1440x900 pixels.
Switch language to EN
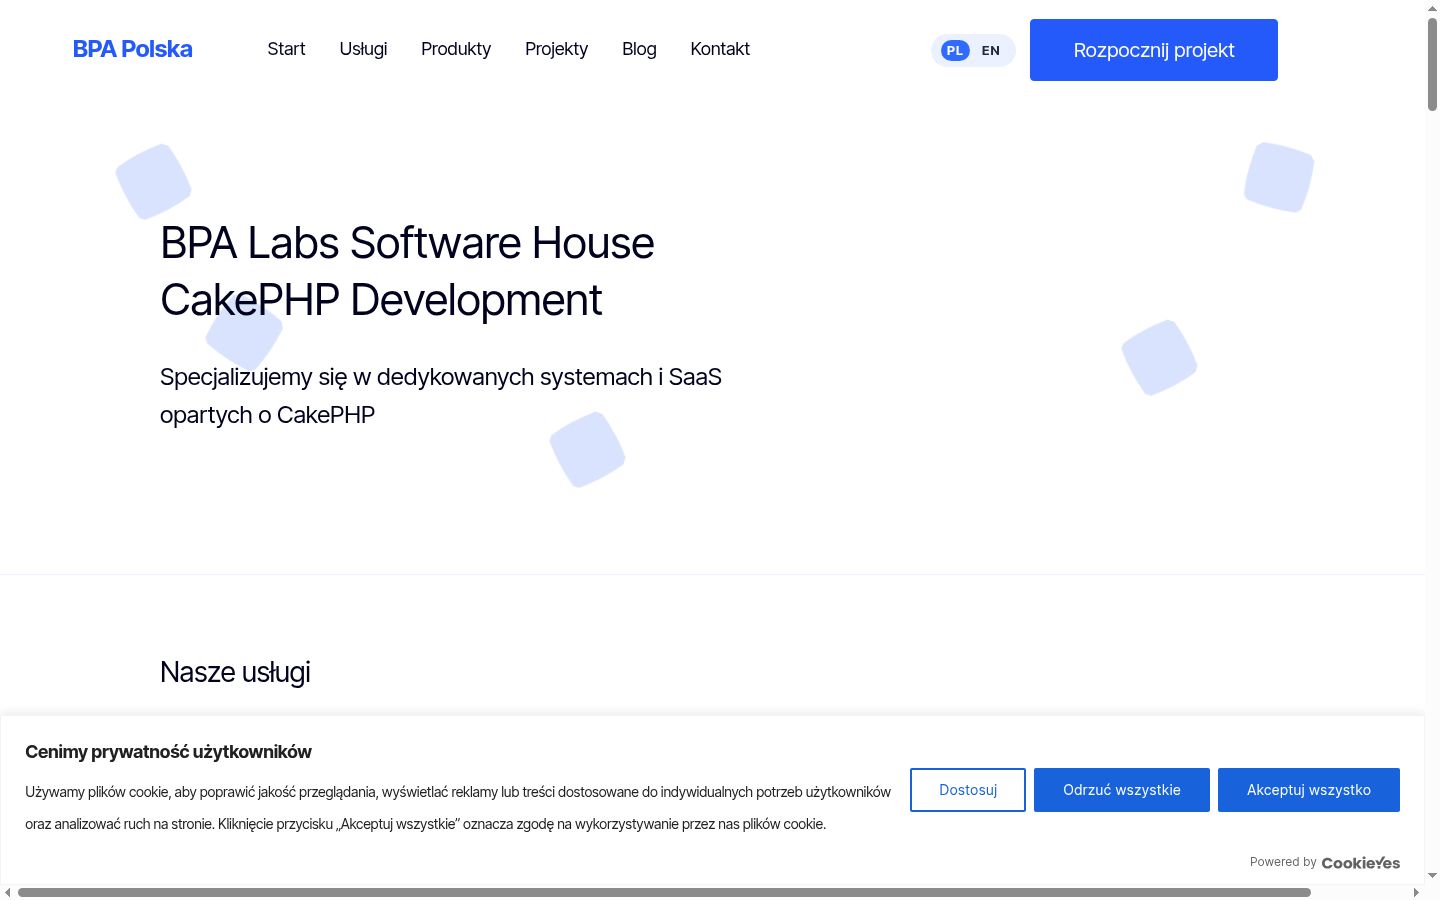point(991,50)
